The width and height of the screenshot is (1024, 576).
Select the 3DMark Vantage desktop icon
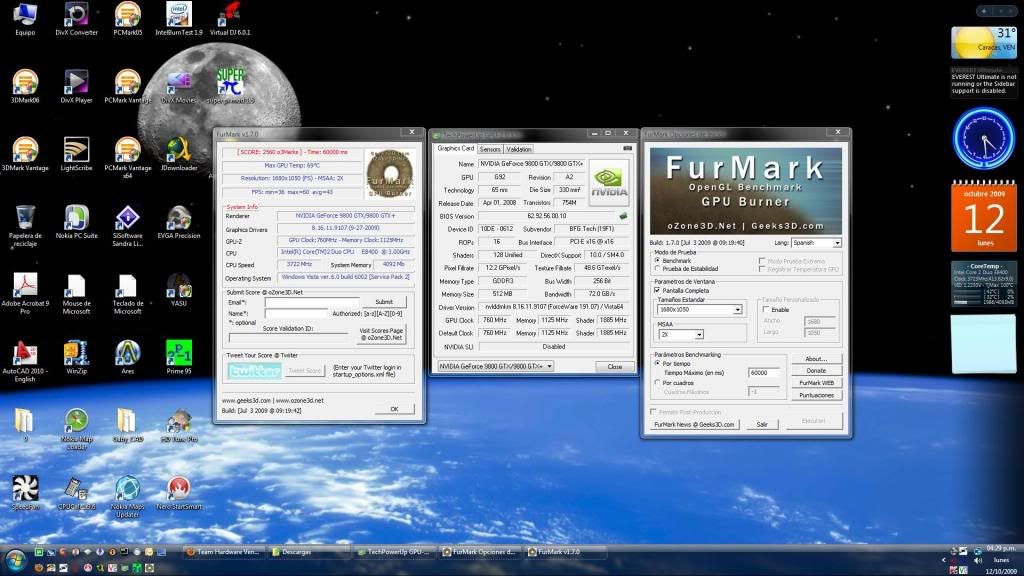[x=25, y=155]
